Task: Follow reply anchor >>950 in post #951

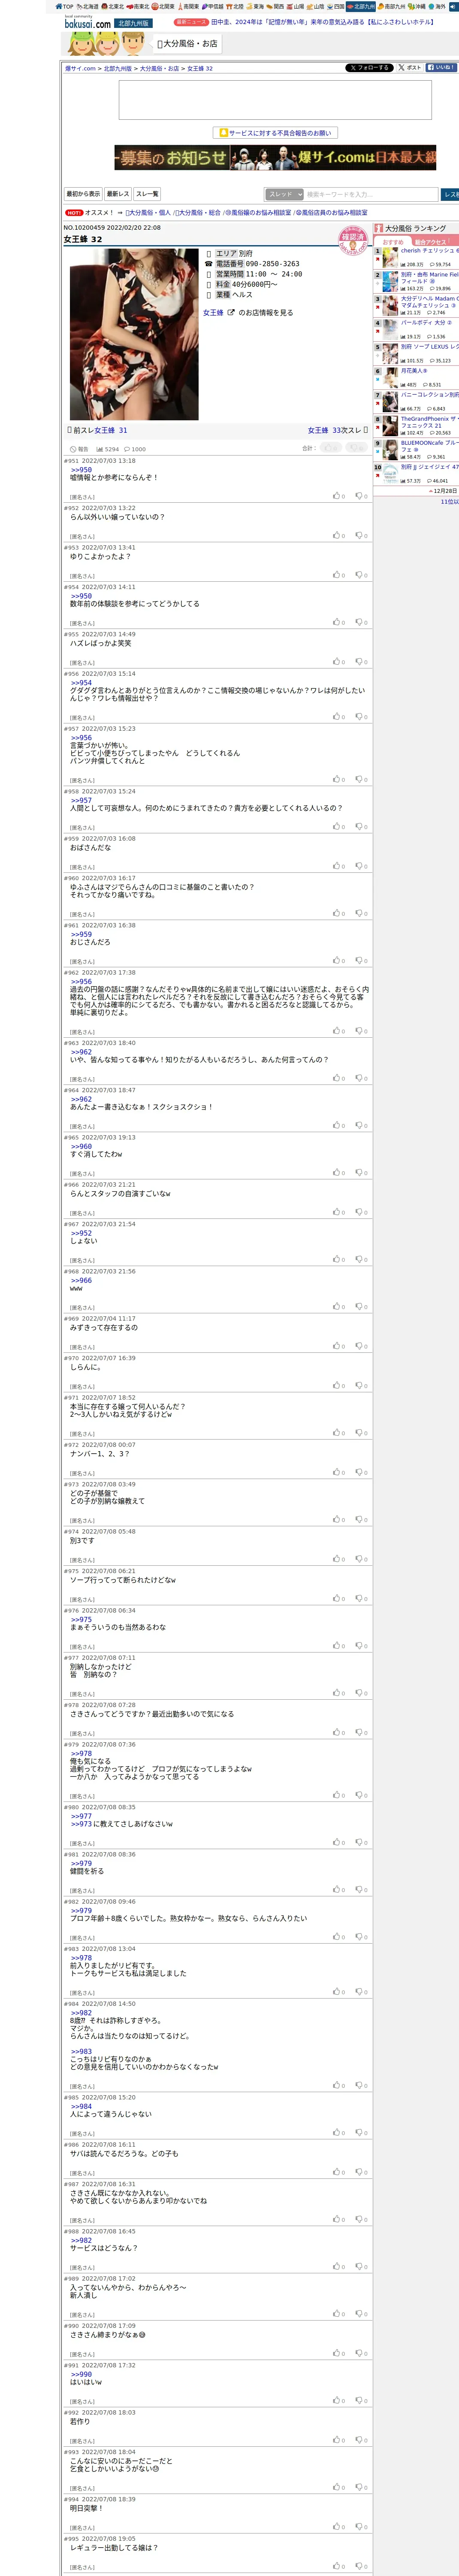Action: [81, 470]
